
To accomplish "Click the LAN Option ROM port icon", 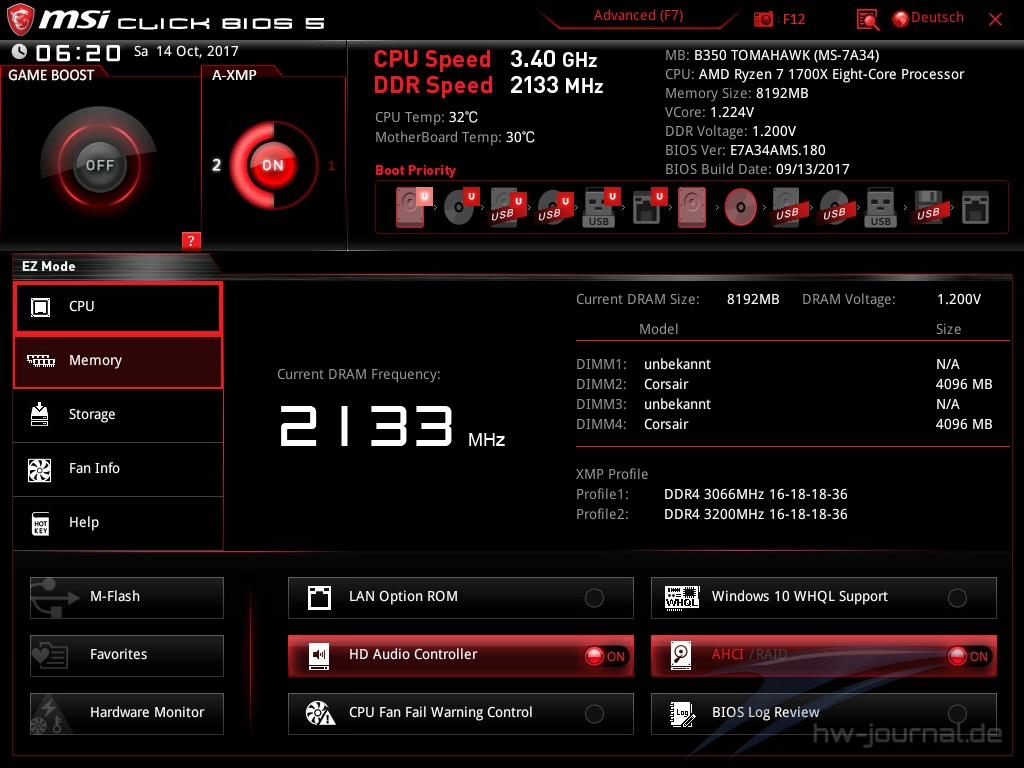I will (x=319, y=598).
